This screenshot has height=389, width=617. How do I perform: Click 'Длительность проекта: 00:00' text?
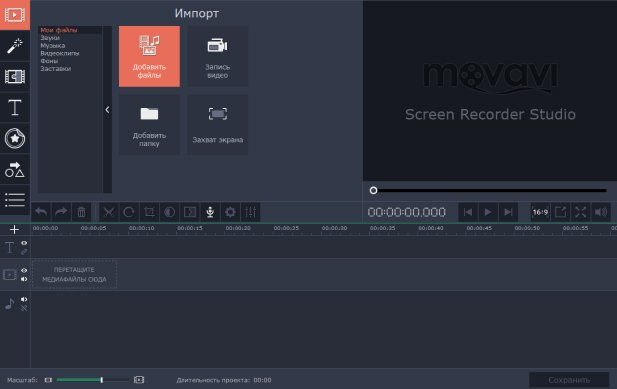tap(224, 380)
